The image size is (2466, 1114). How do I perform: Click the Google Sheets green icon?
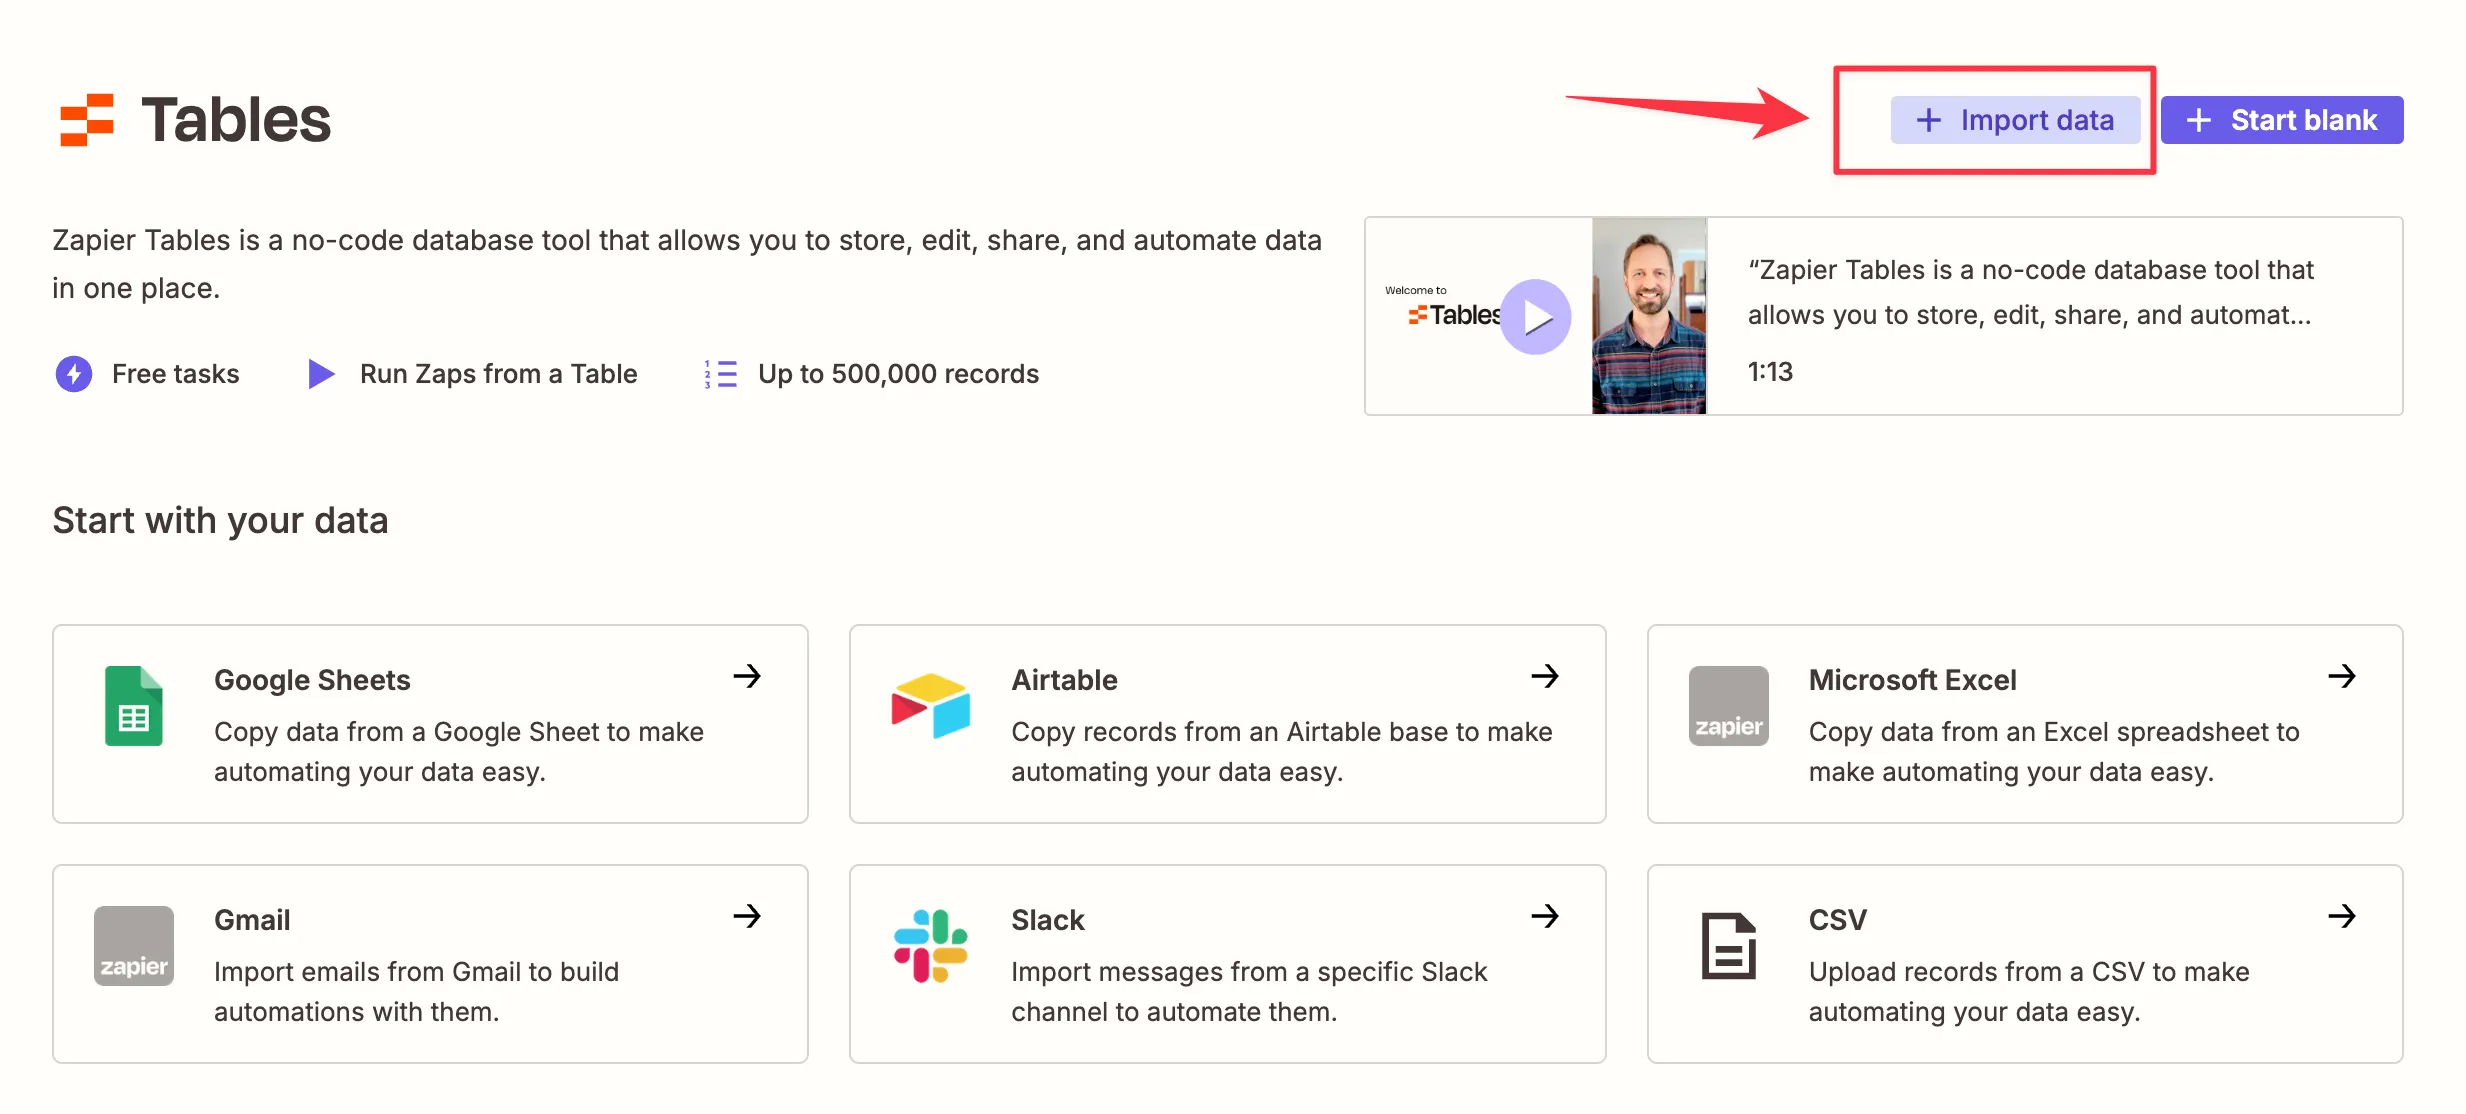point(134,706)
